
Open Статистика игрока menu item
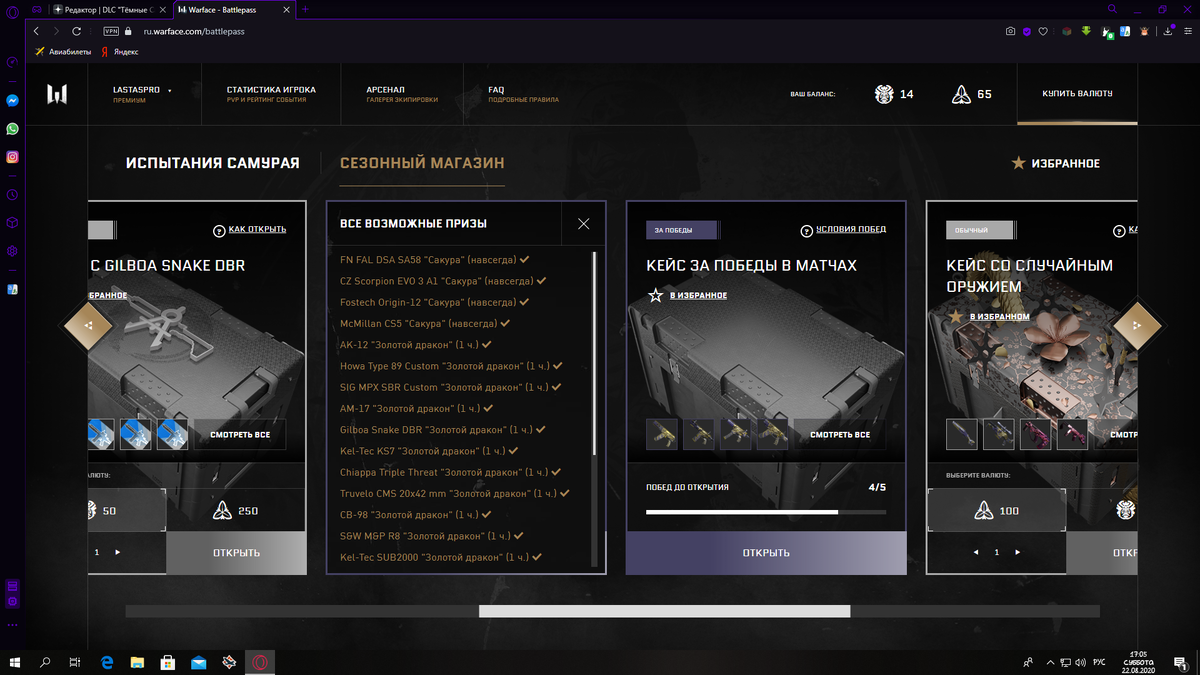coord(271,94)
